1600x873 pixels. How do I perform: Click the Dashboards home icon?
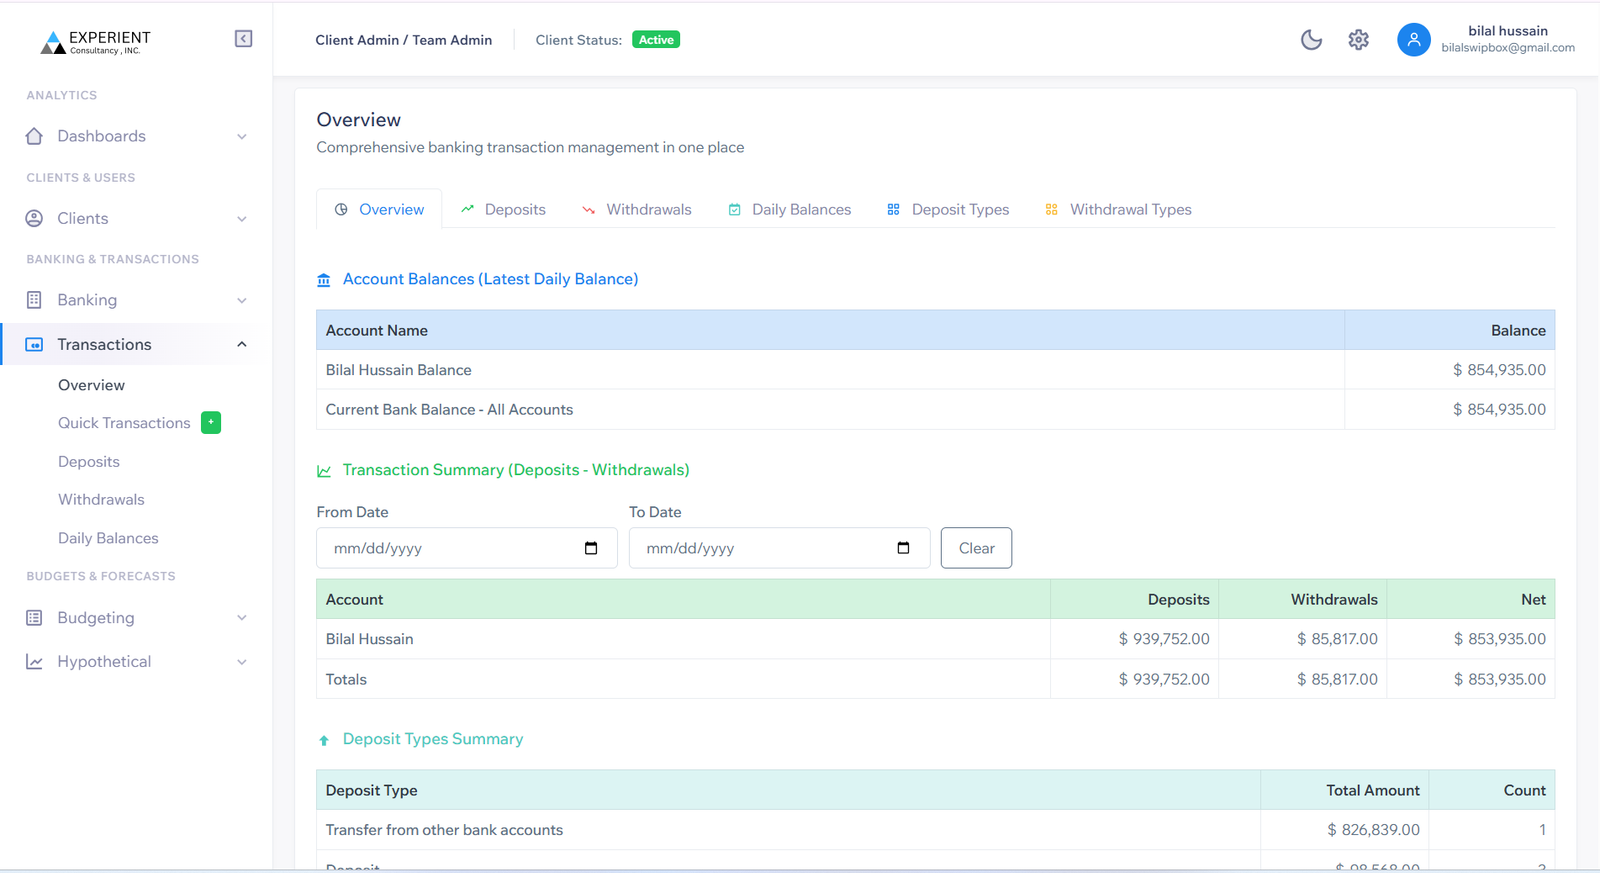34,136
